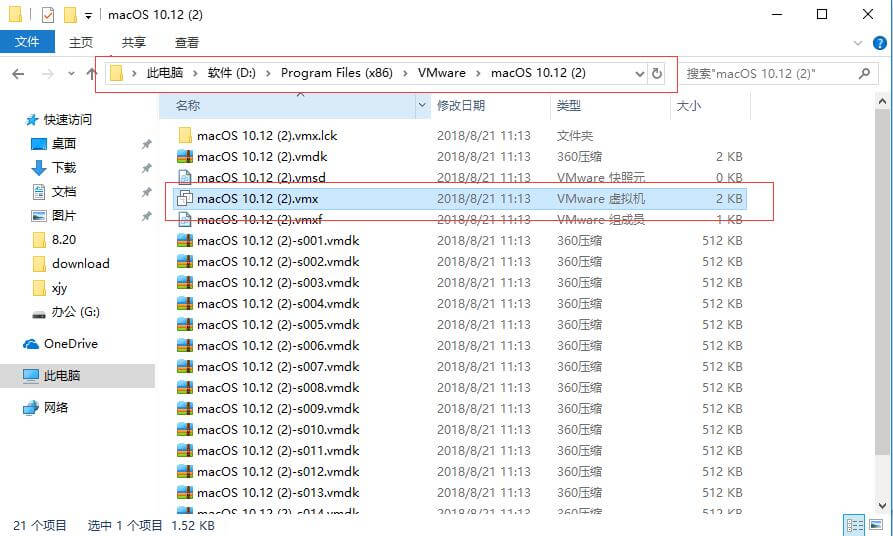
Task: Select the s001.vmdk archive icon
Action: 185,240
